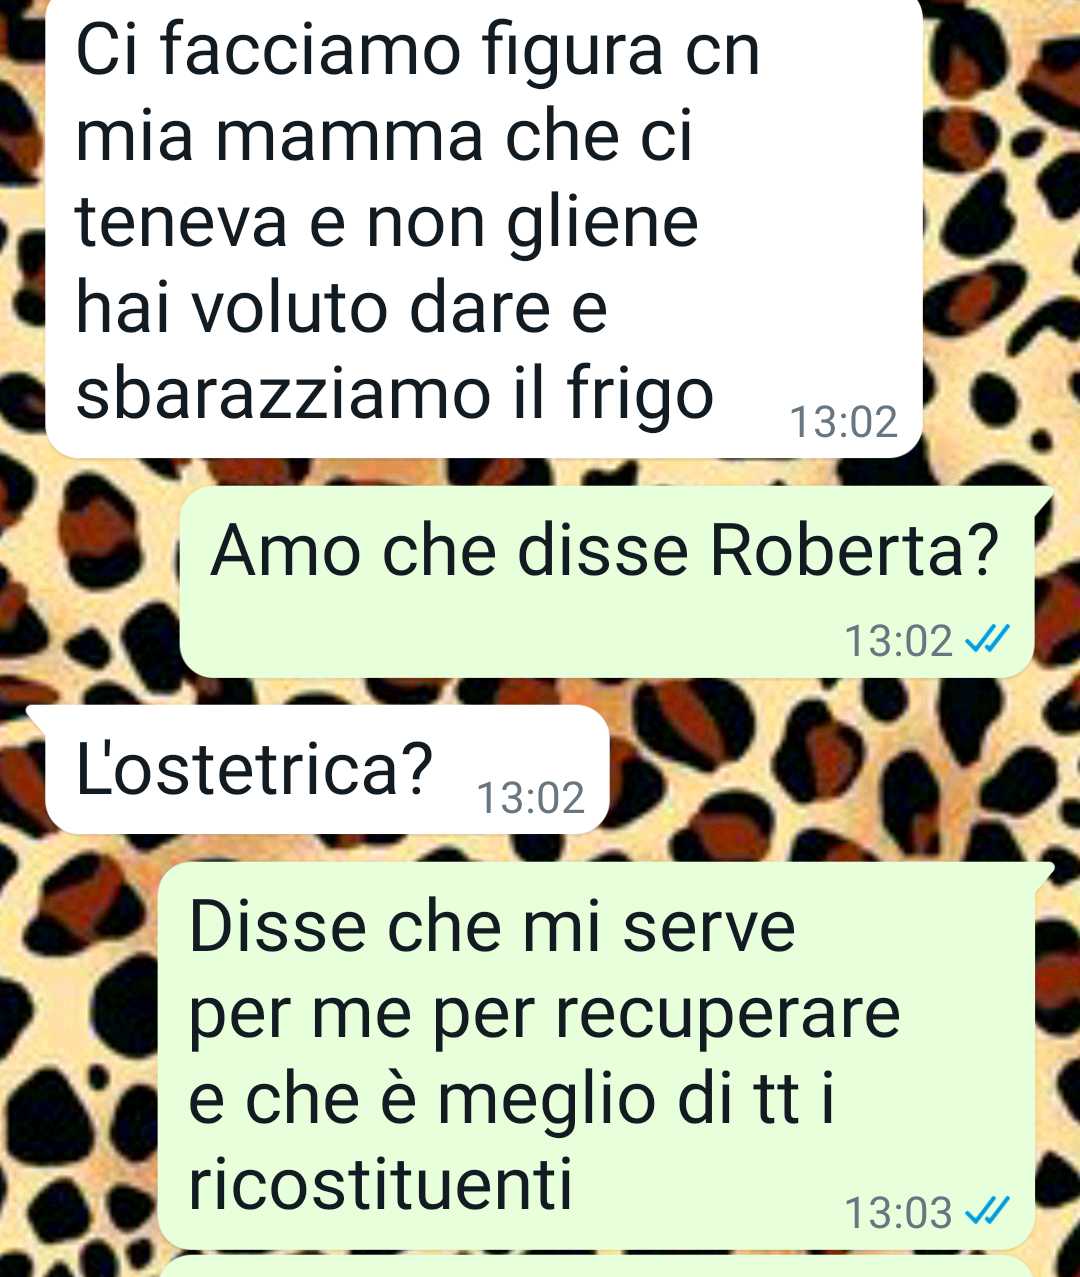Tap the 13:02 time next to L'ostetrica

click(530, 798)
